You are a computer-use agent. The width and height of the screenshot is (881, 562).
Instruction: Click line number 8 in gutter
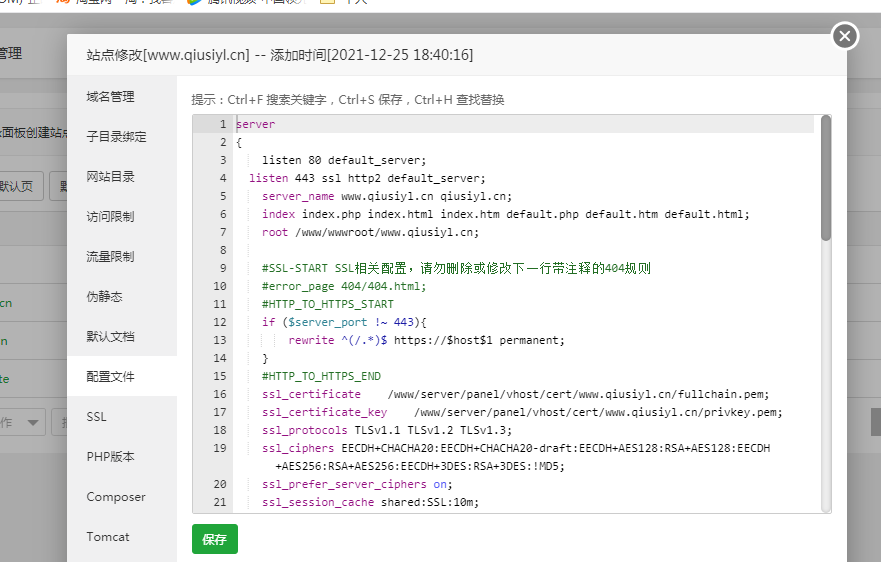pos(223,250)
